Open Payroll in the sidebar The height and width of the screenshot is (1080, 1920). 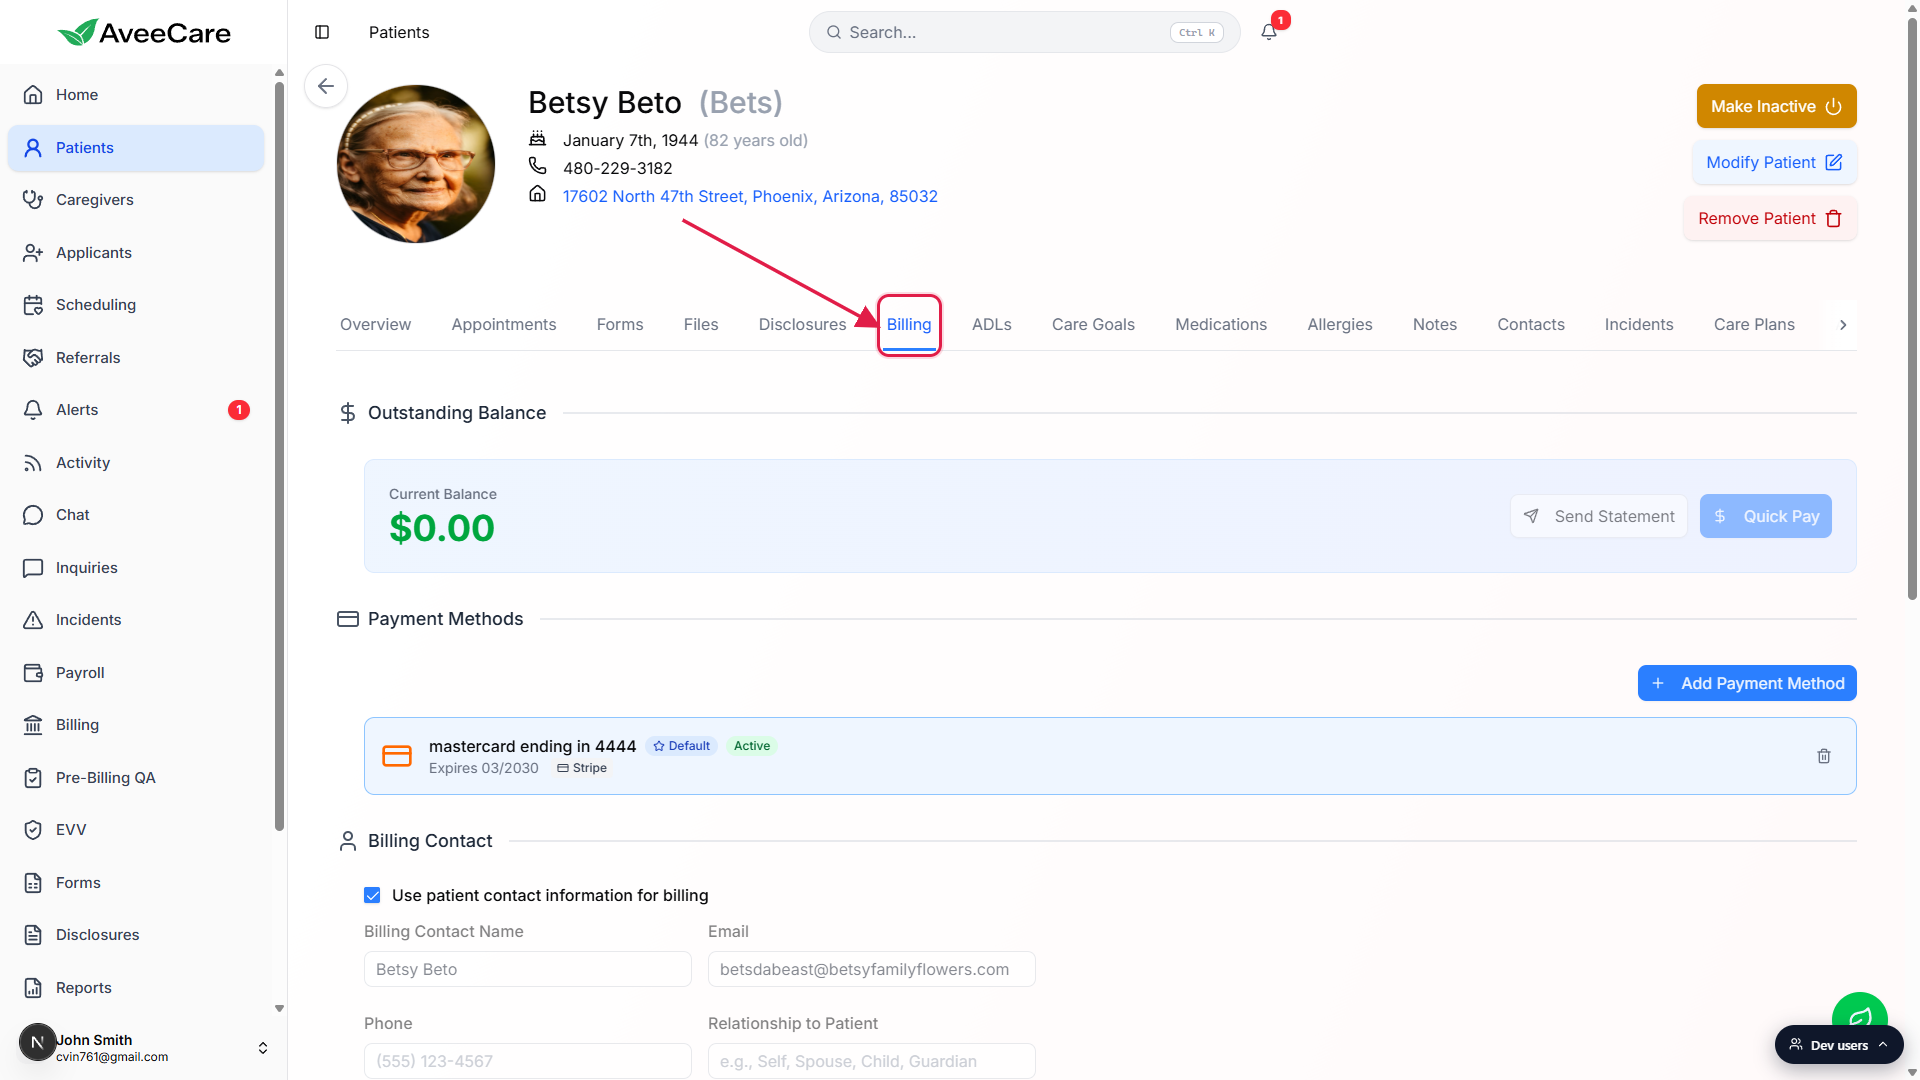click(x=135, y=673)
